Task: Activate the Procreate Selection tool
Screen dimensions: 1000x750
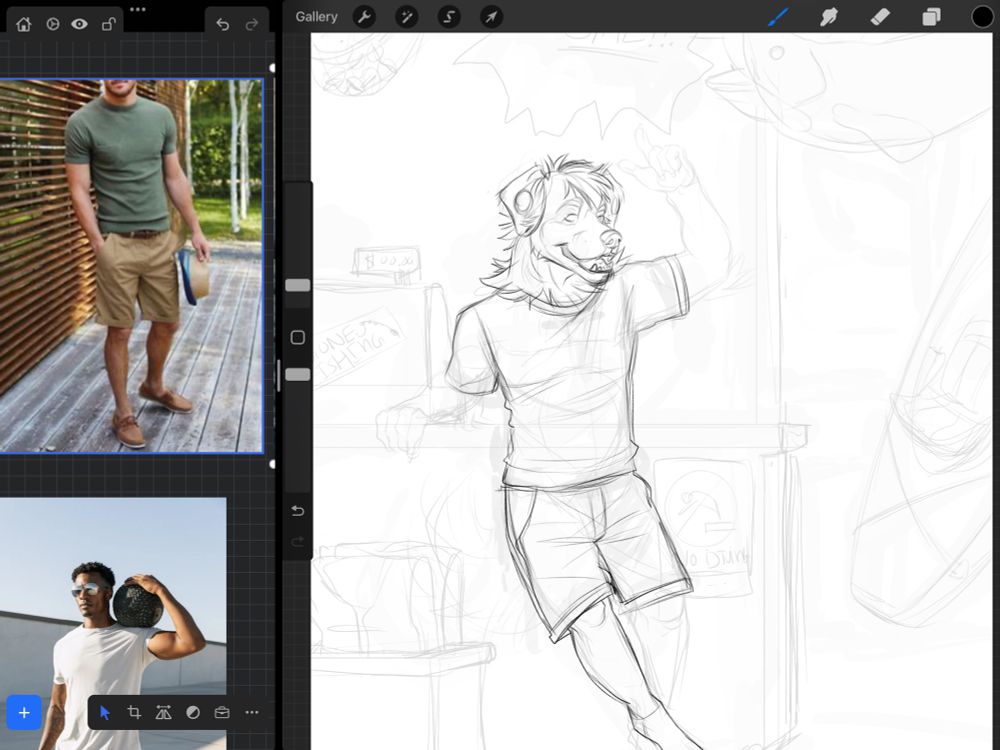Action: click(449, 17)
